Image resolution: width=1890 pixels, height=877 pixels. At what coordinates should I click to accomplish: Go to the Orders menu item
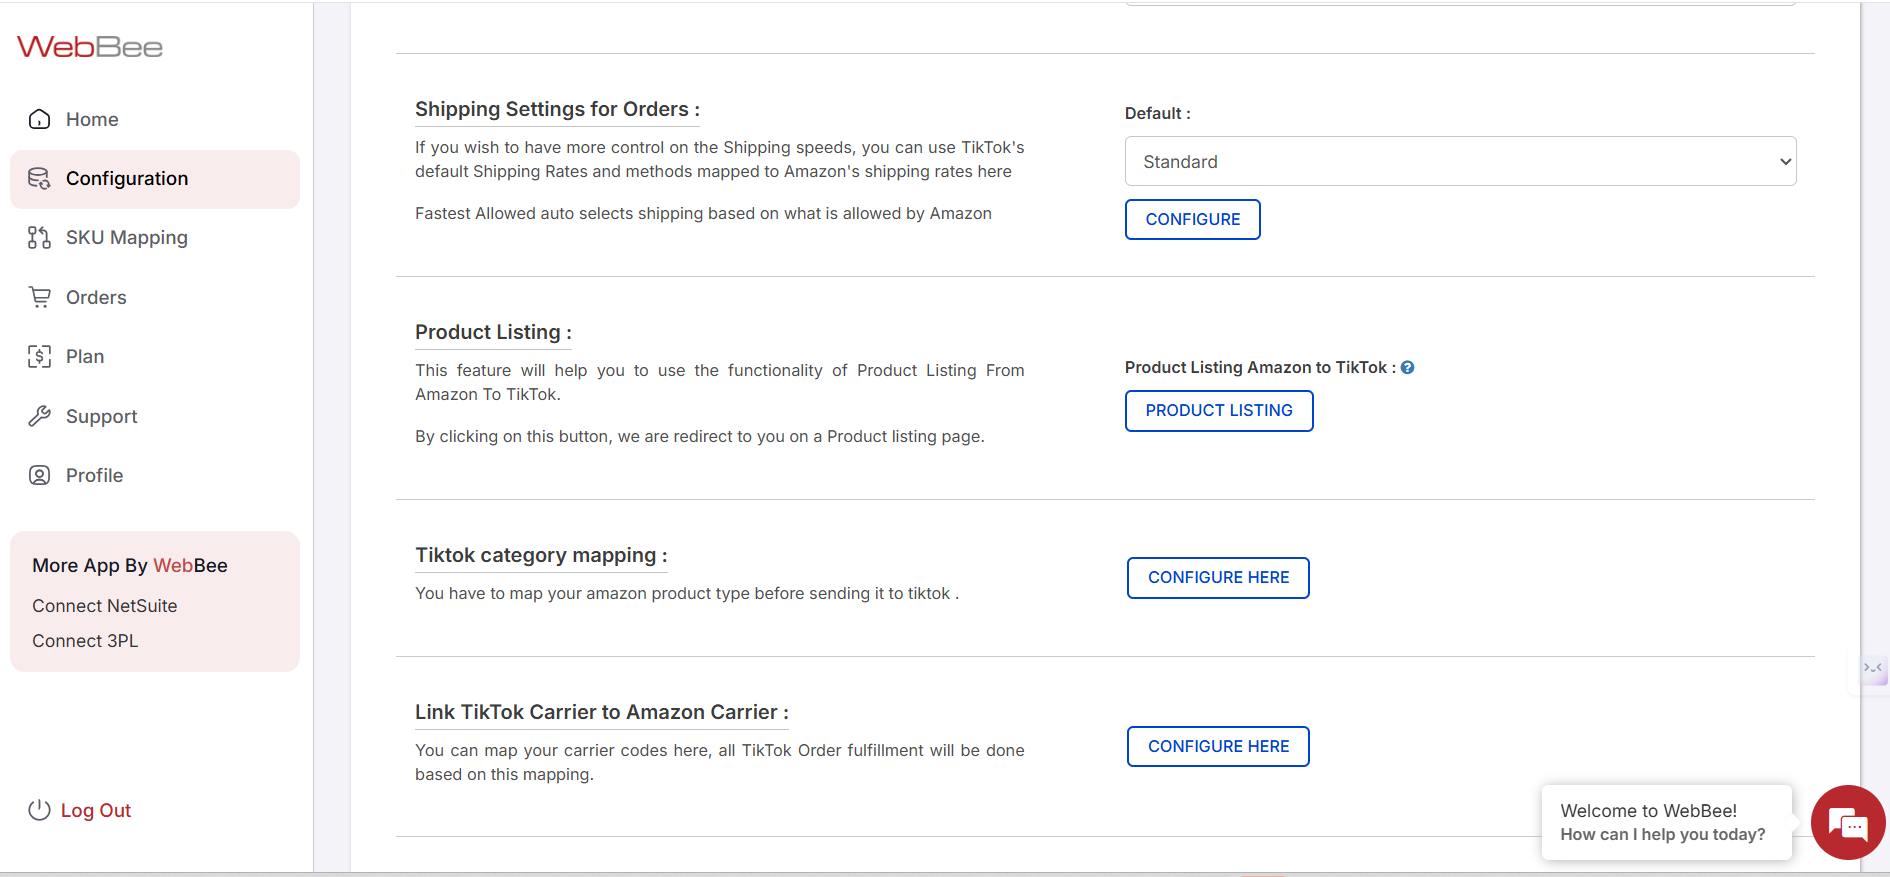point(96,298)
